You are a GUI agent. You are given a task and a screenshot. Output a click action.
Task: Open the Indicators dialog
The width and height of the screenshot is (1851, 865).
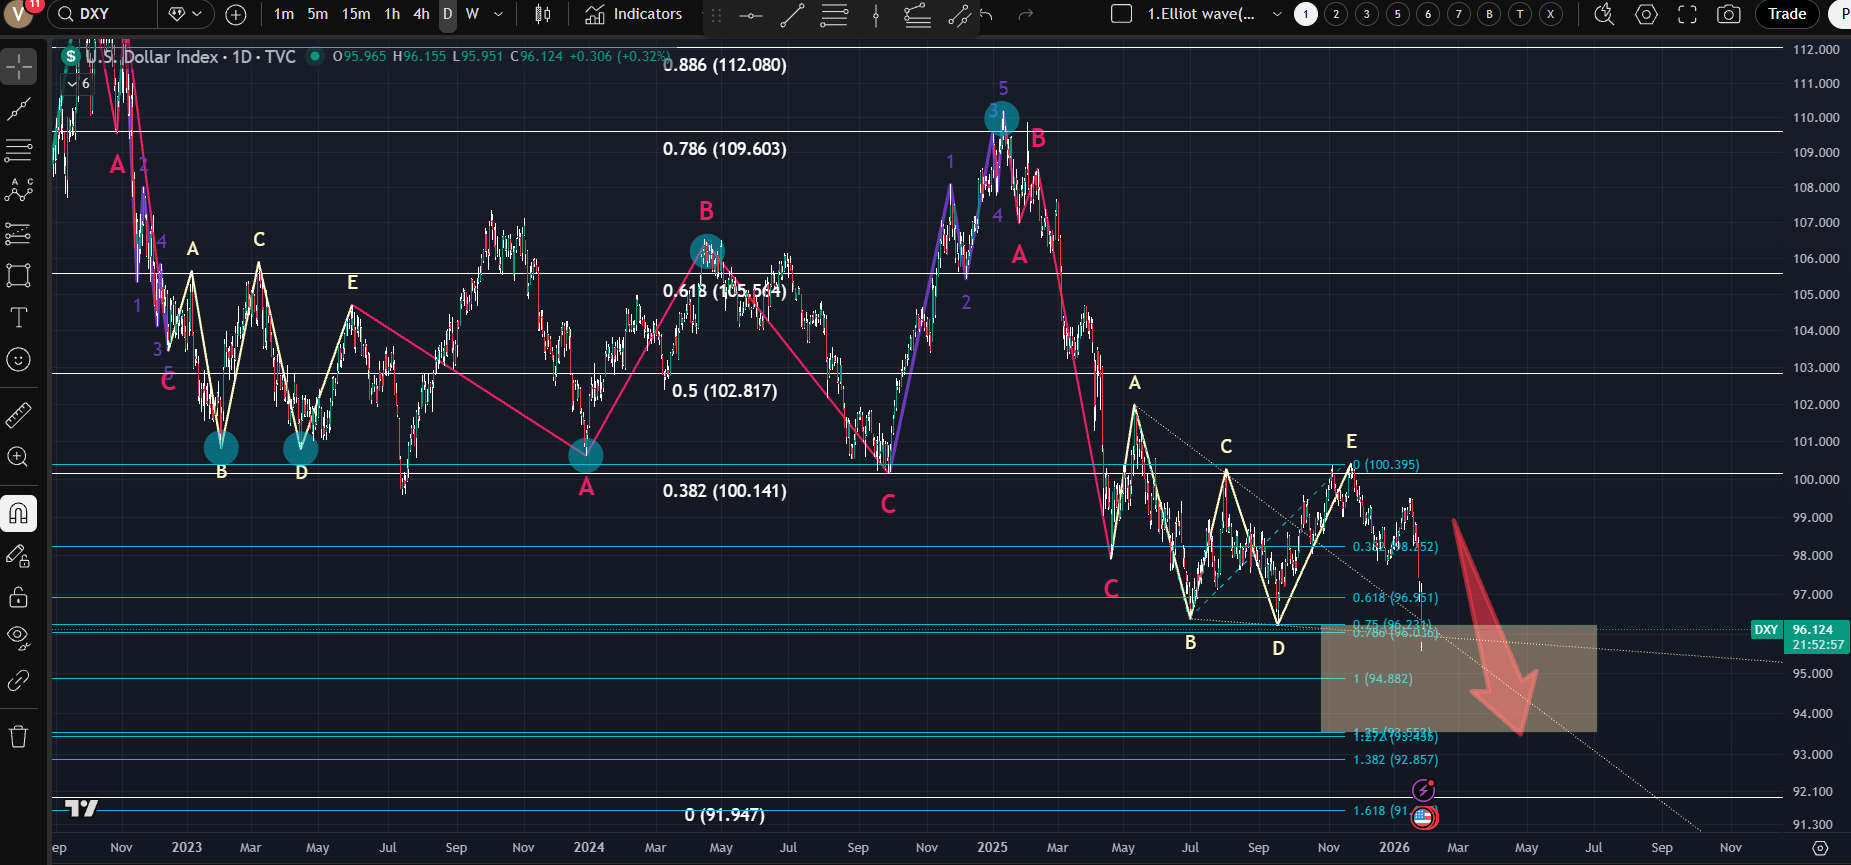pyautogui.click(x=634, y=14)
